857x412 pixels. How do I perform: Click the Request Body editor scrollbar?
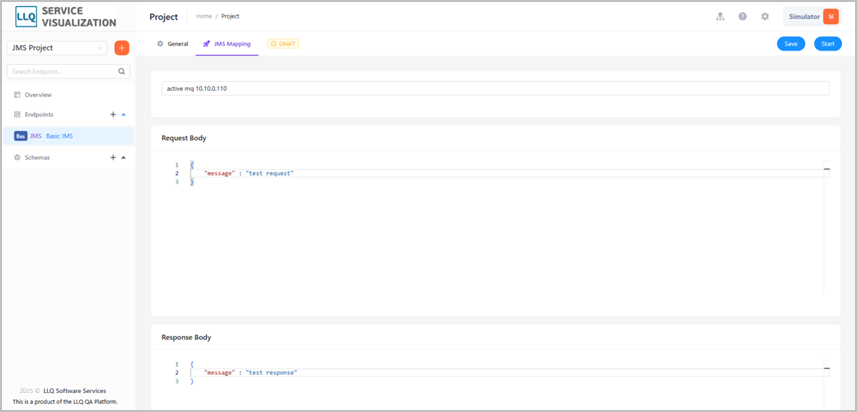pos(826,227)
